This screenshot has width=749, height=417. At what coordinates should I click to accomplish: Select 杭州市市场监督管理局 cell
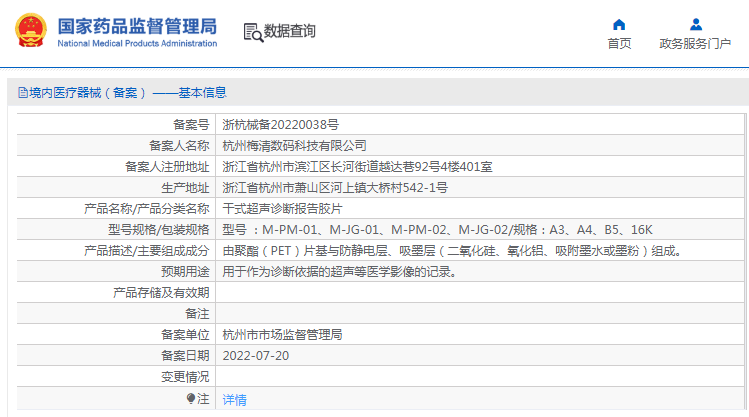tap(282, 335)
